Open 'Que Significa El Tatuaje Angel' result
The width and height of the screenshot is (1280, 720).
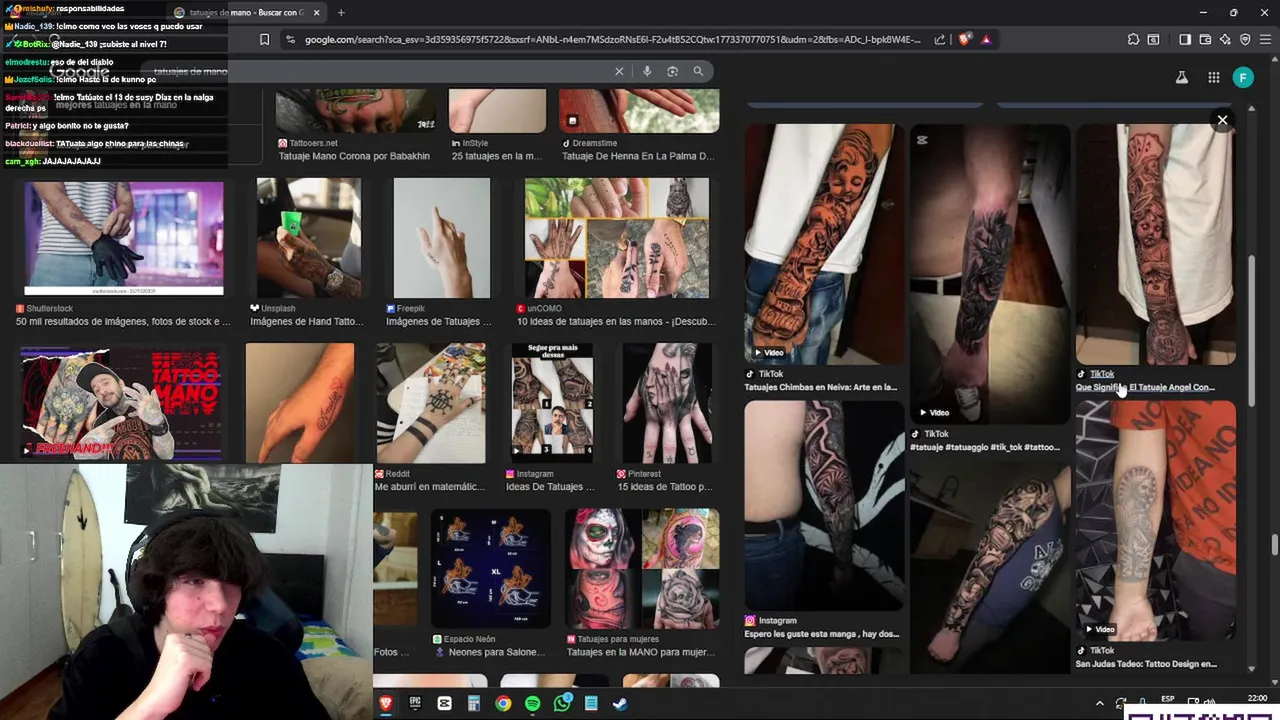[1145, 387]
